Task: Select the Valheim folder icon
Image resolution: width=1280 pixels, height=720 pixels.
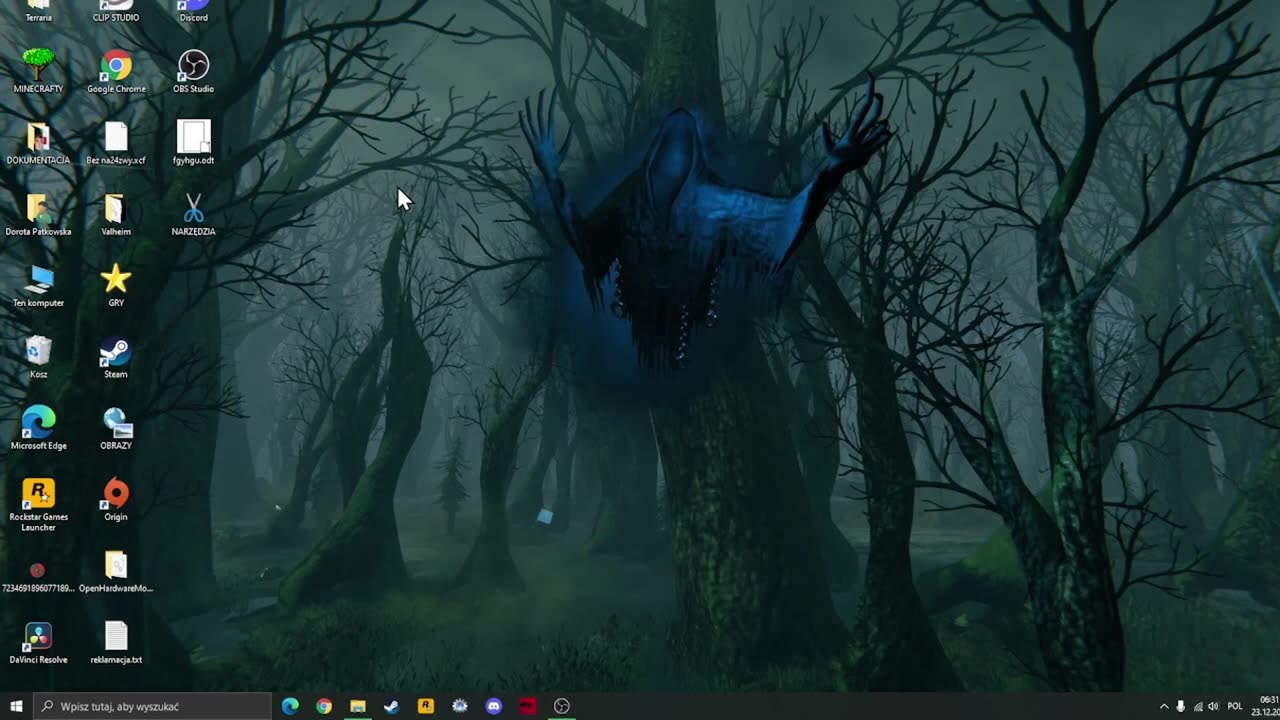Action: (116, 214)
